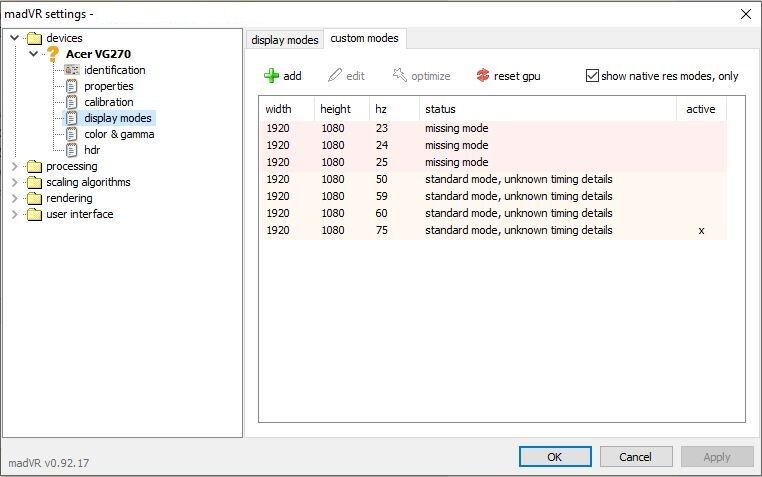Click the status column header
This screenshot has height=477, width=762.
coord(548,109)
